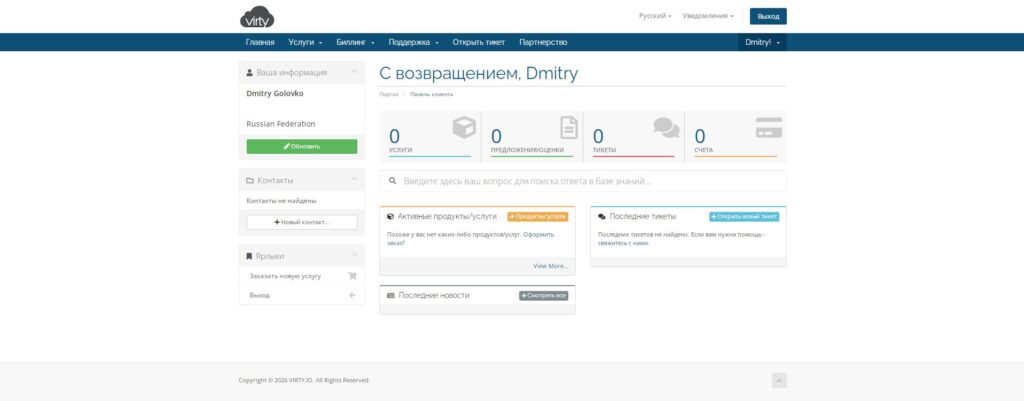The width and height of the screenshot is (1024, 401).
Task: Click the Выход shortcut in Ярлыки
Action: pos(302,295)
